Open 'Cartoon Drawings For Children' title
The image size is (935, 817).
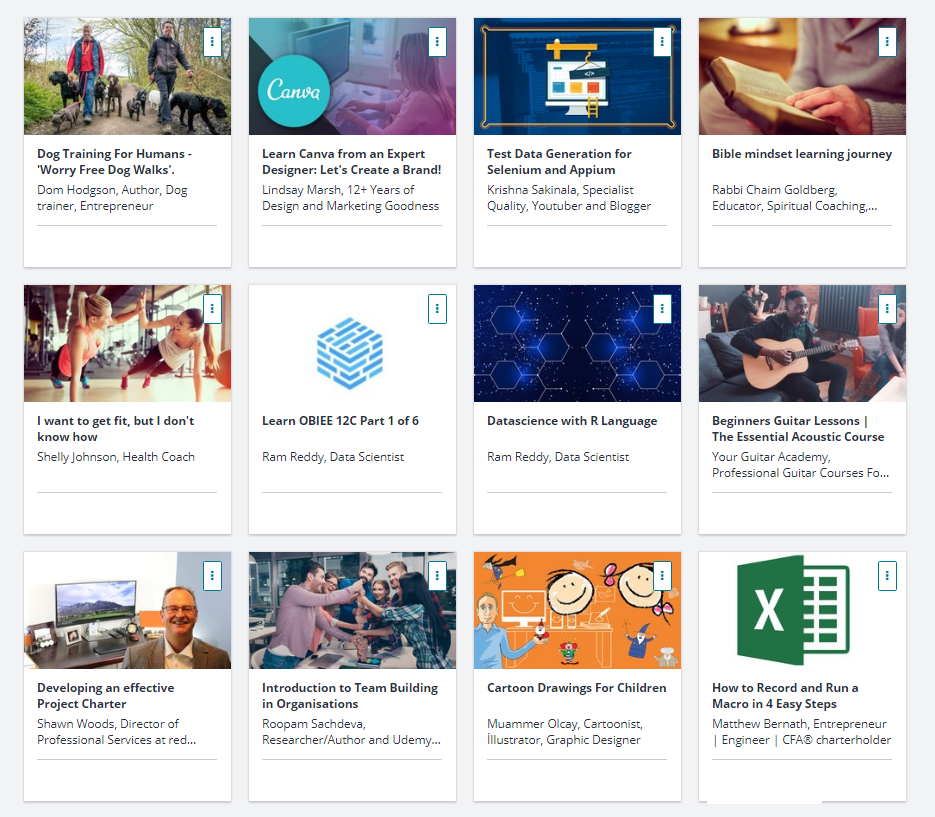click(577, 688)
